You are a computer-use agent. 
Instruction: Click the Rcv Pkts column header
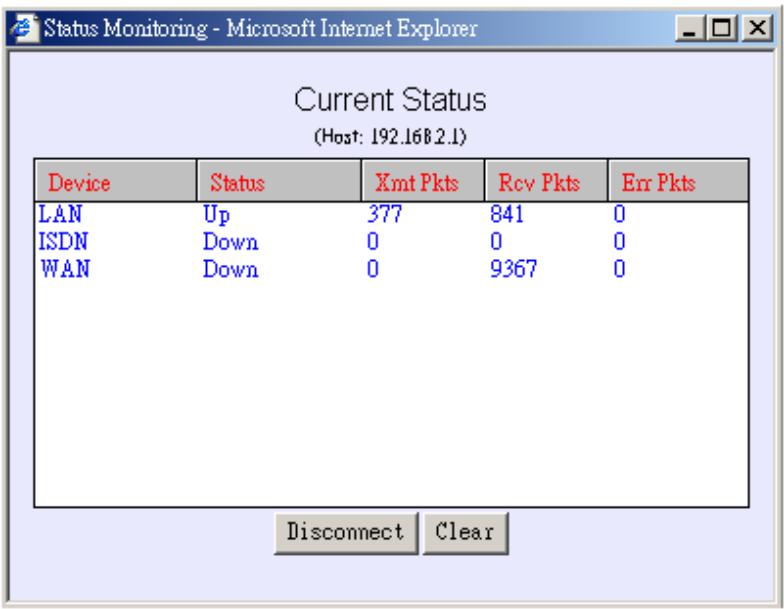coord(546,180)
